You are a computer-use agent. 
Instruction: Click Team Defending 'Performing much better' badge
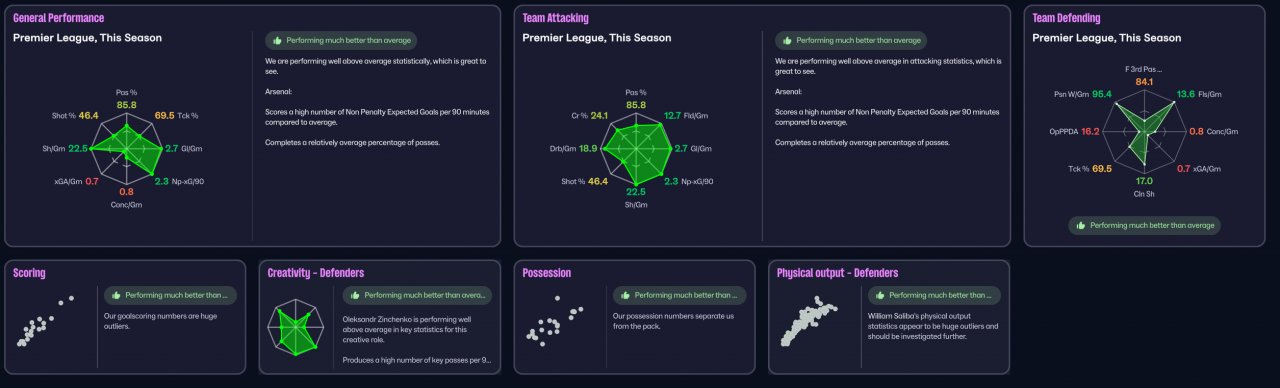point(1144,226)
